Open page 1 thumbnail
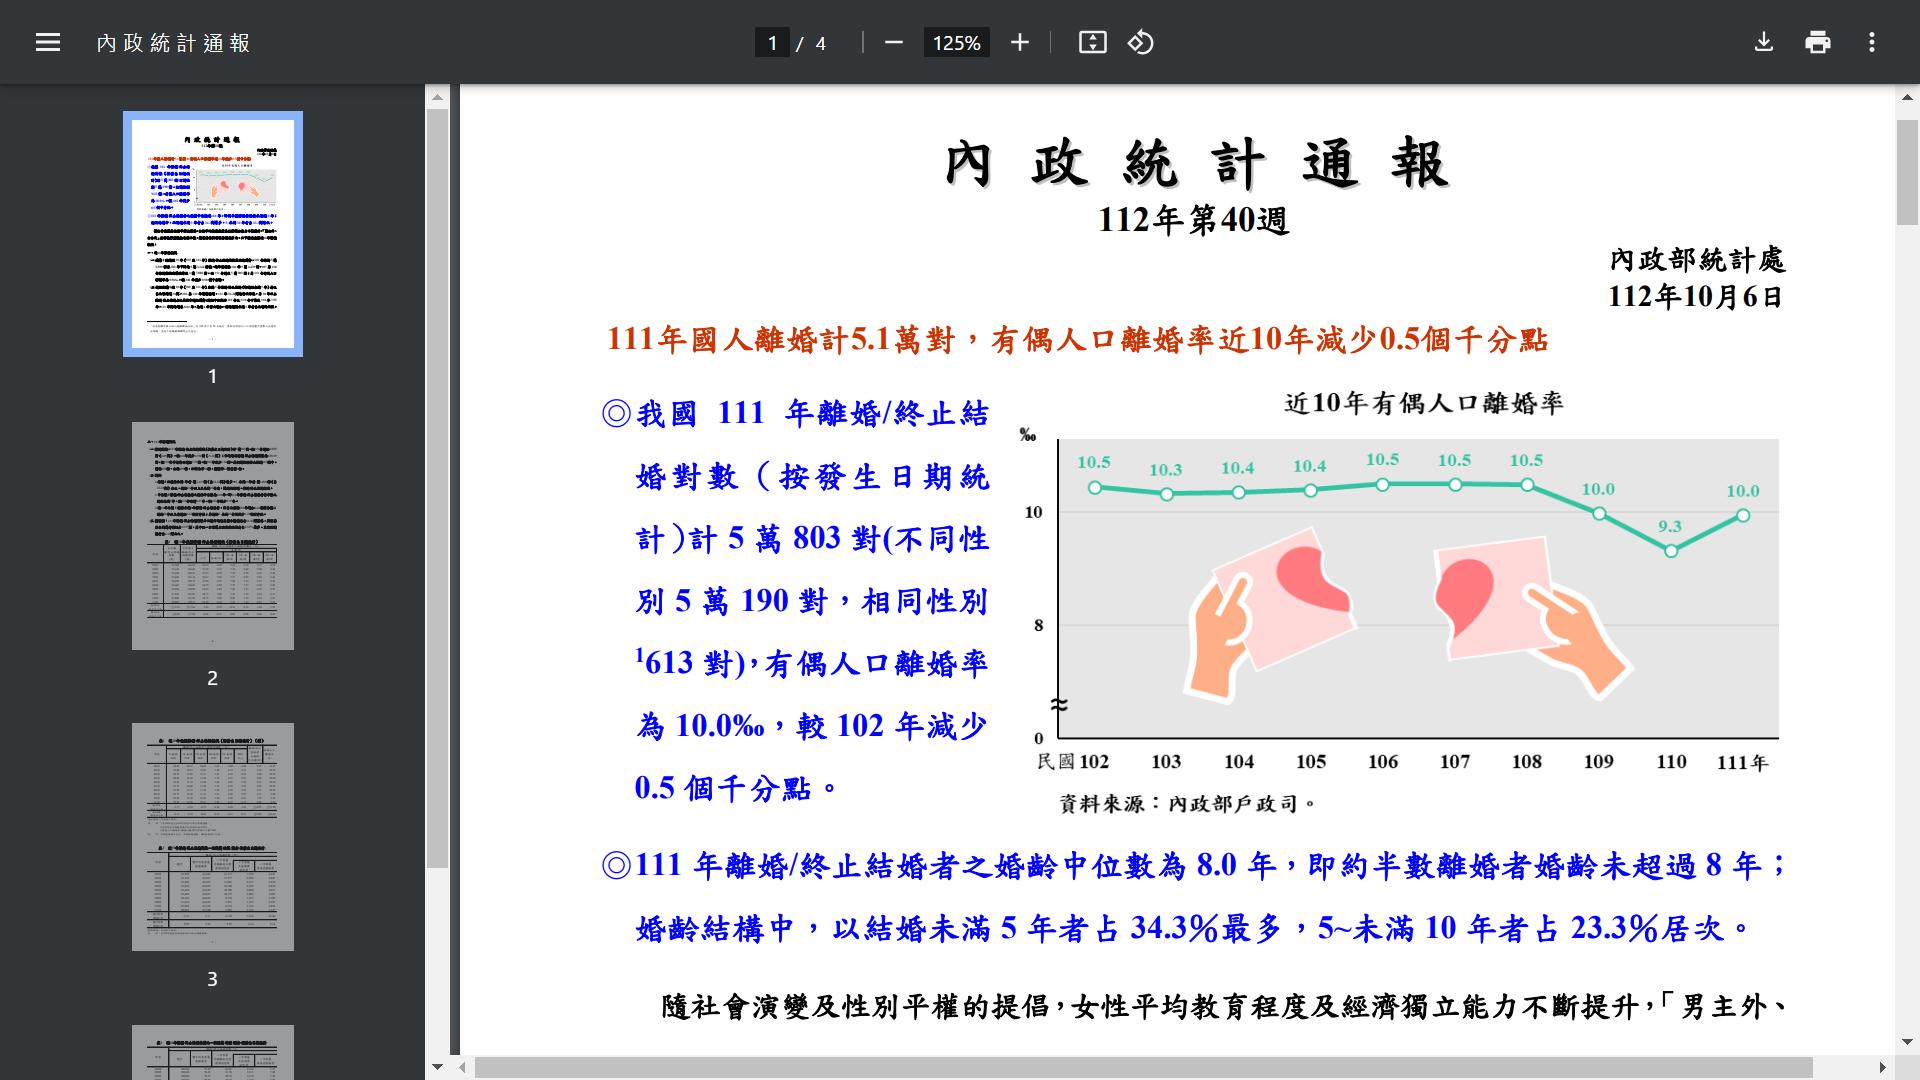The height and width of the screenshot is (1080, 1920). click(x=213, y=234)
